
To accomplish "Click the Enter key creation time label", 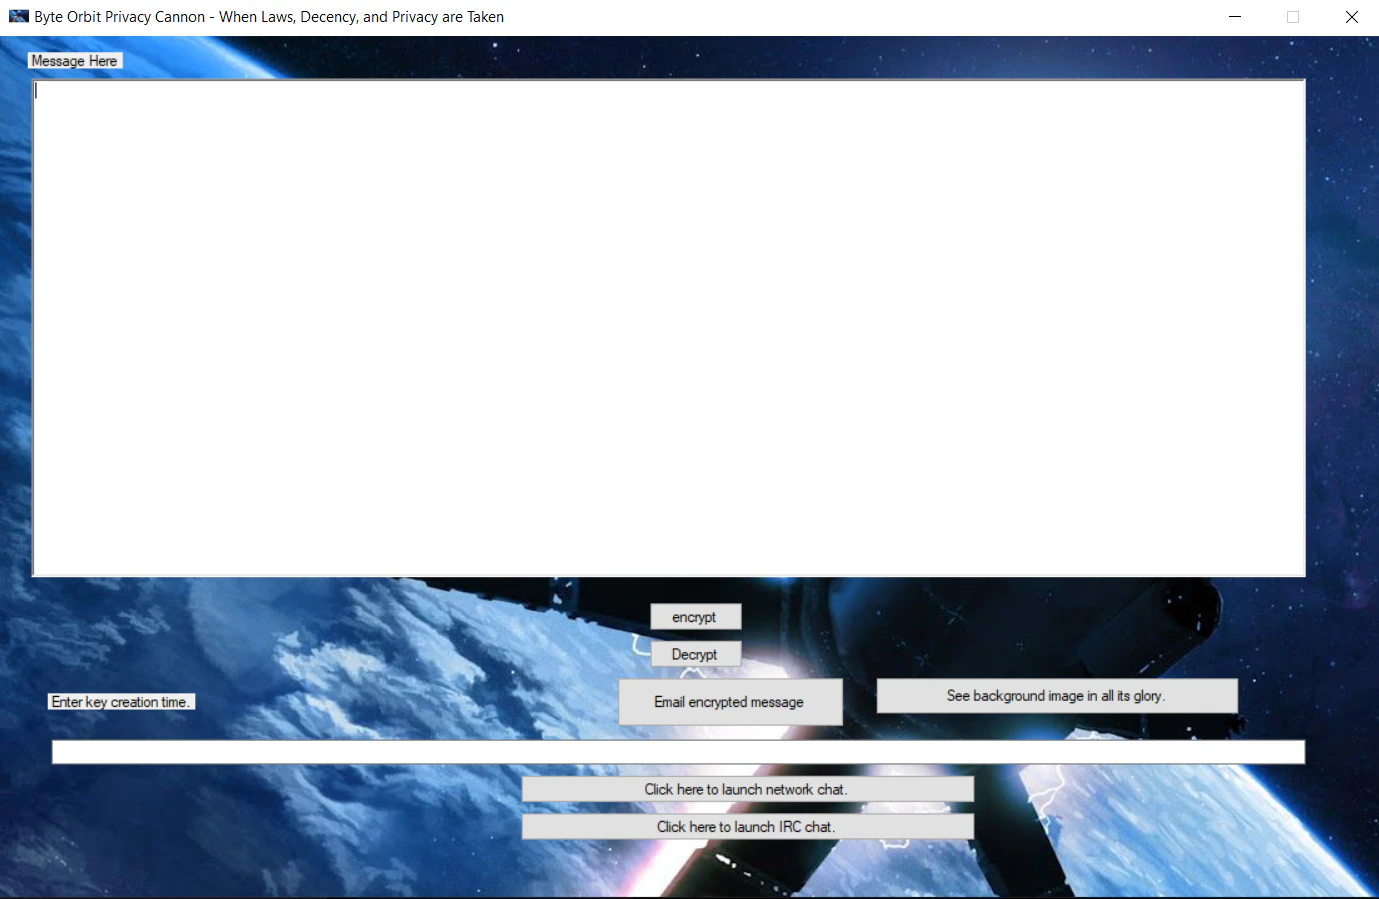I will click(121, 702).
